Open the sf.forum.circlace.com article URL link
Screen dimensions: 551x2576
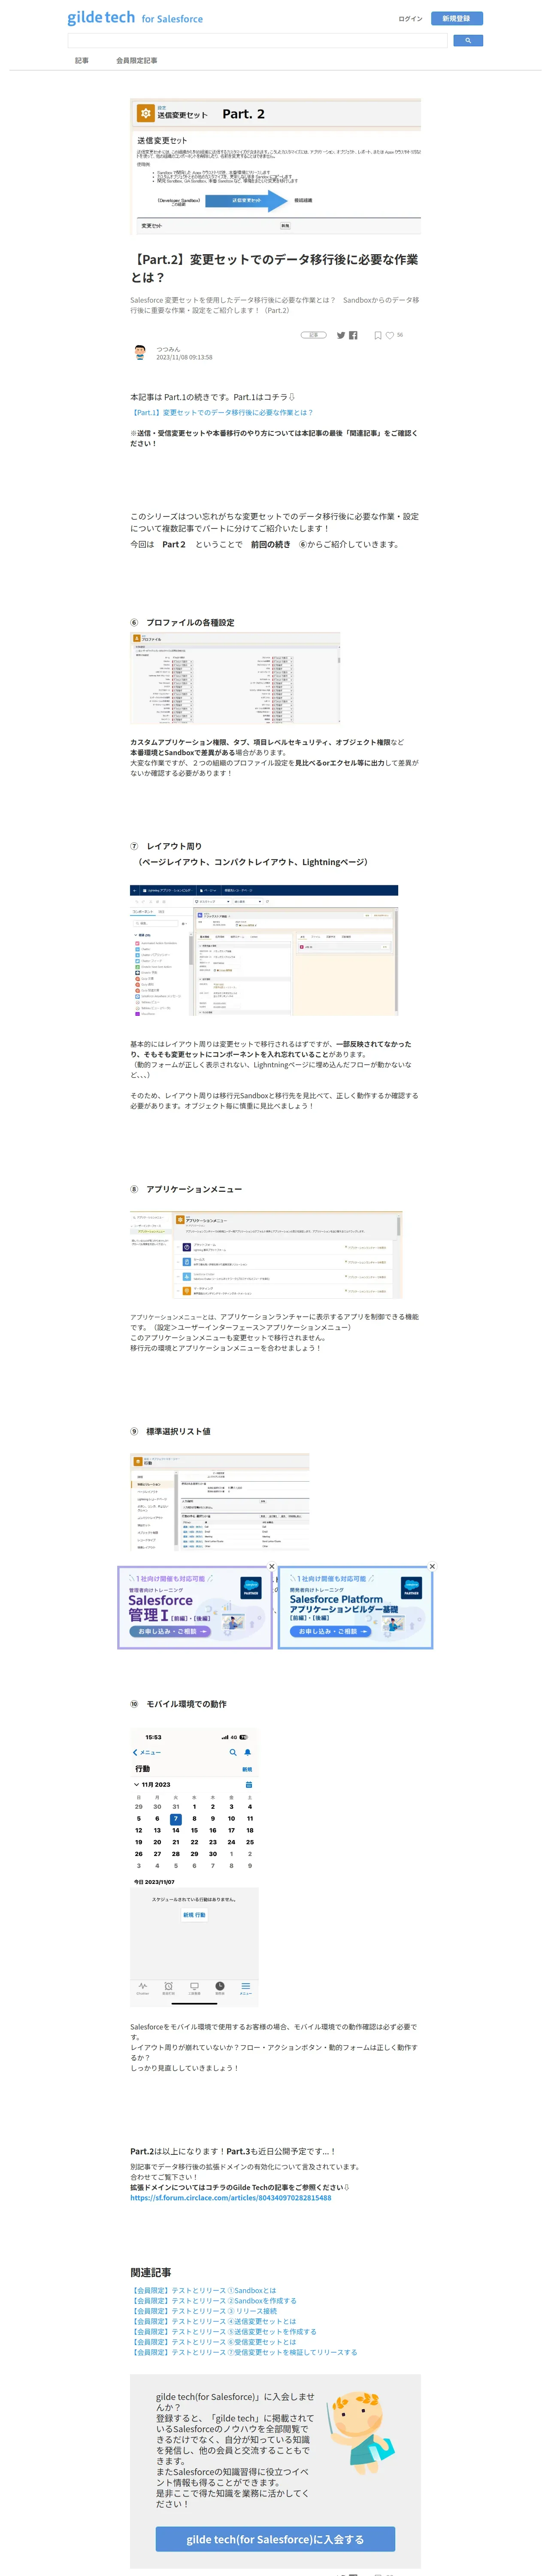click(x=230, y=2198)
